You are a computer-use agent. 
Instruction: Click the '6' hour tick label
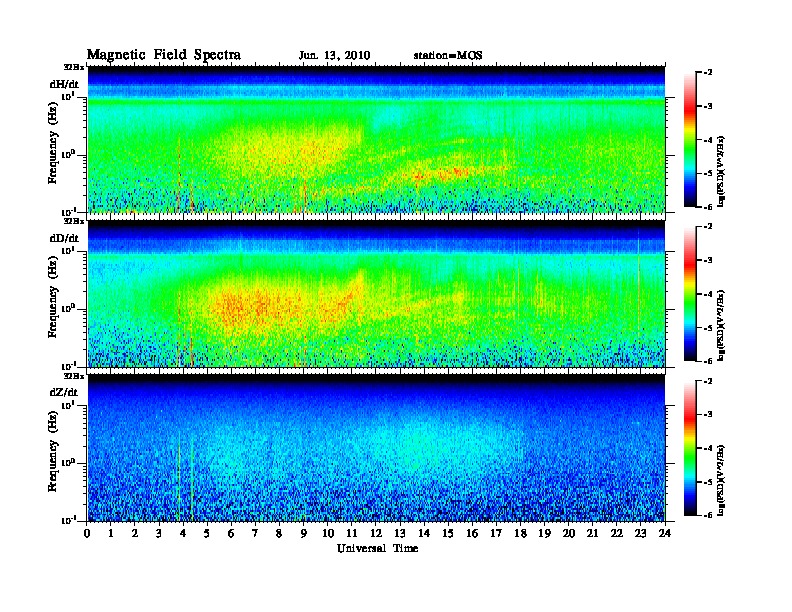click(231, 533)
